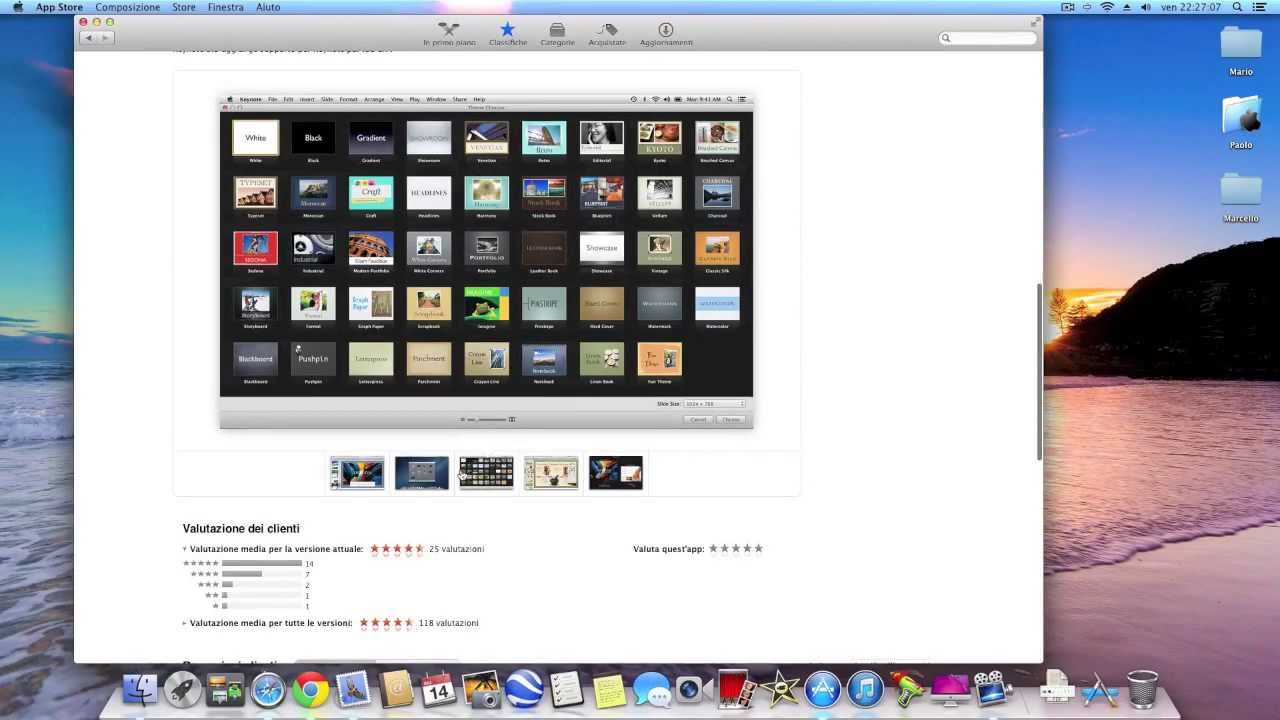Click the menu bar clock ven 22:27
The width and height of the screenshot is (1280, 720).
coord(1190,7)
